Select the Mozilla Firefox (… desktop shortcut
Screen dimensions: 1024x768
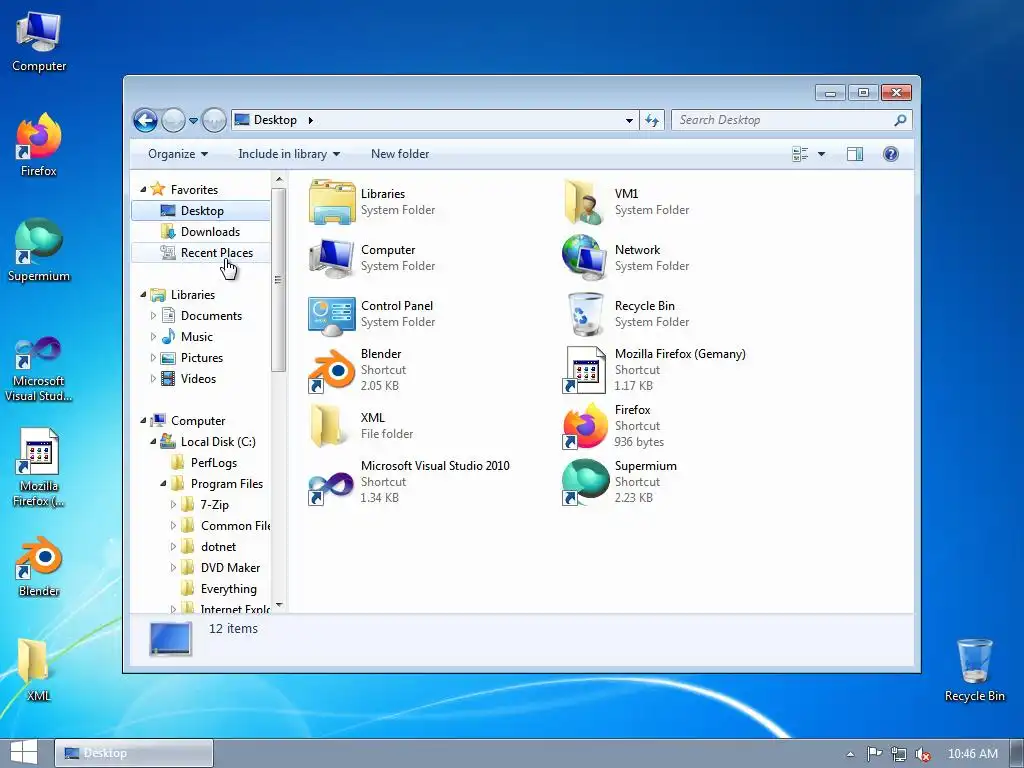[39, 468]
